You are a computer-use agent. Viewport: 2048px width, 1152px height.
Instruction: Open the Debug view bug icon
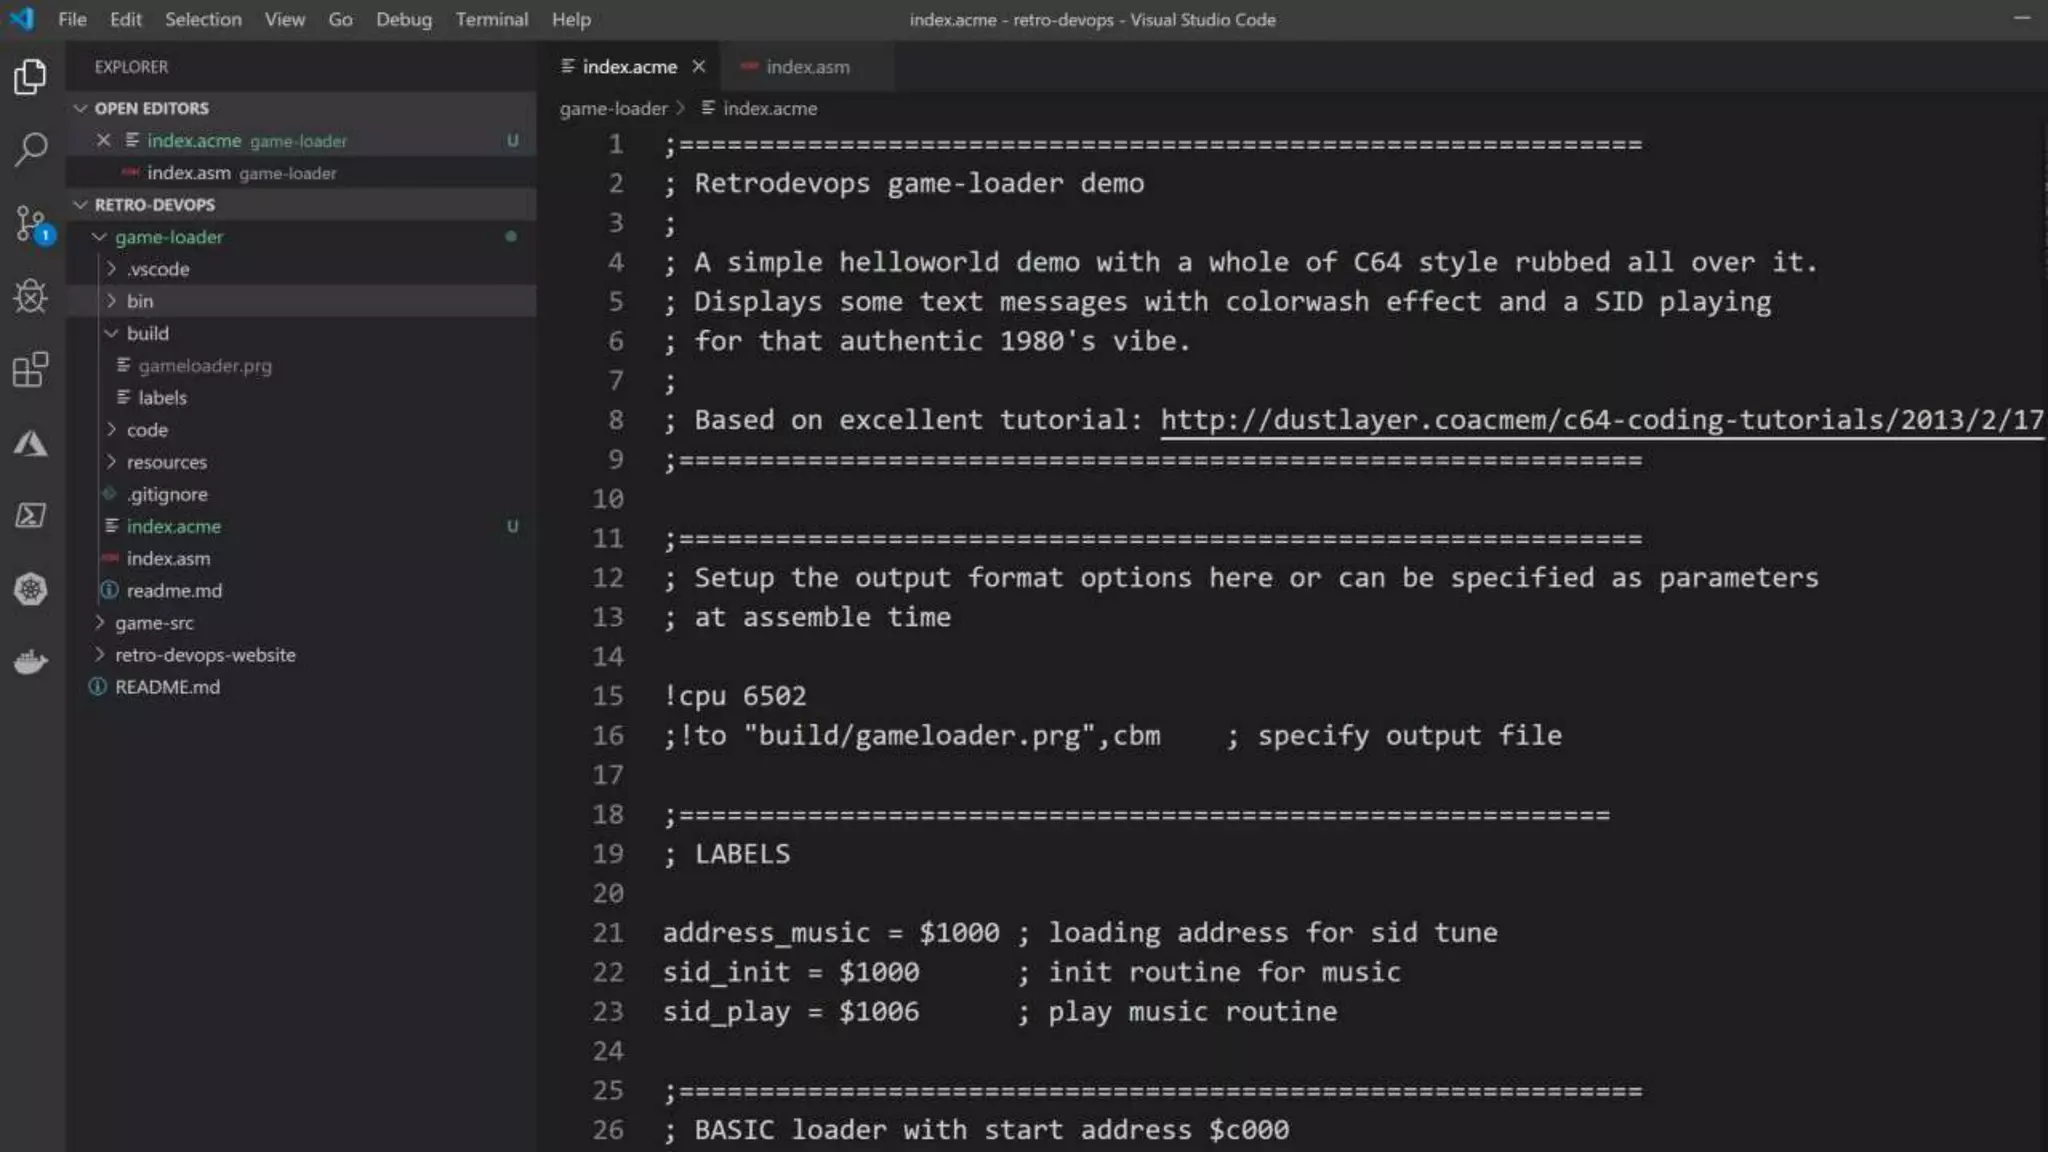point(31,296)
